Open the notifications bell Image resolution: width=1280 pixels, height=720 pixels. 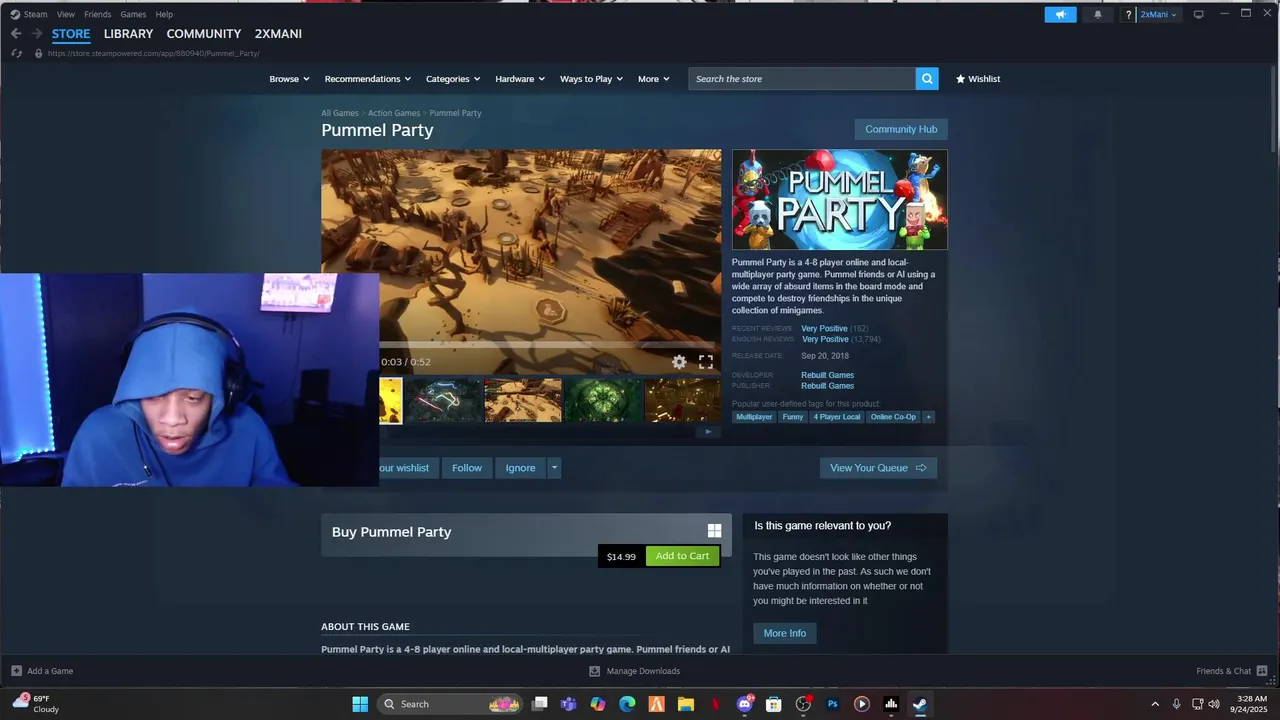[x=1098, y=14]
